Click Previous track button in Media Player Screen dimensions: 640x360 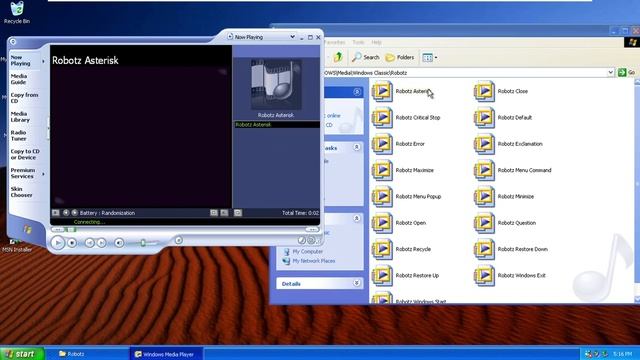[89, 243]
